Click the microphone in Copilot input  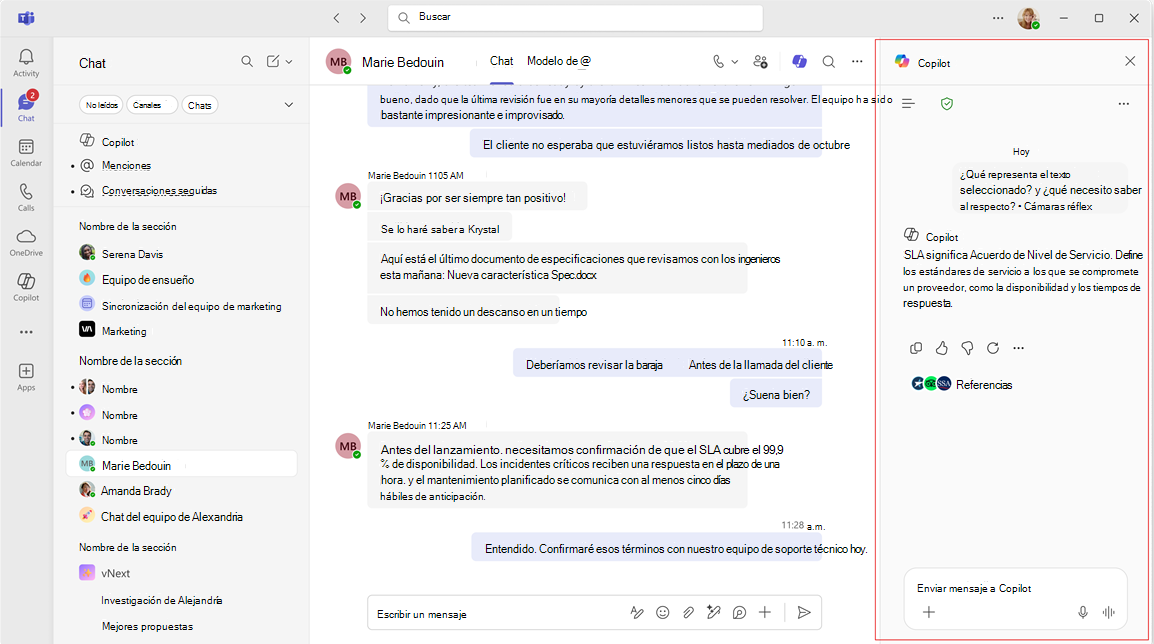pyautogui.click(x=1083, y=612)
